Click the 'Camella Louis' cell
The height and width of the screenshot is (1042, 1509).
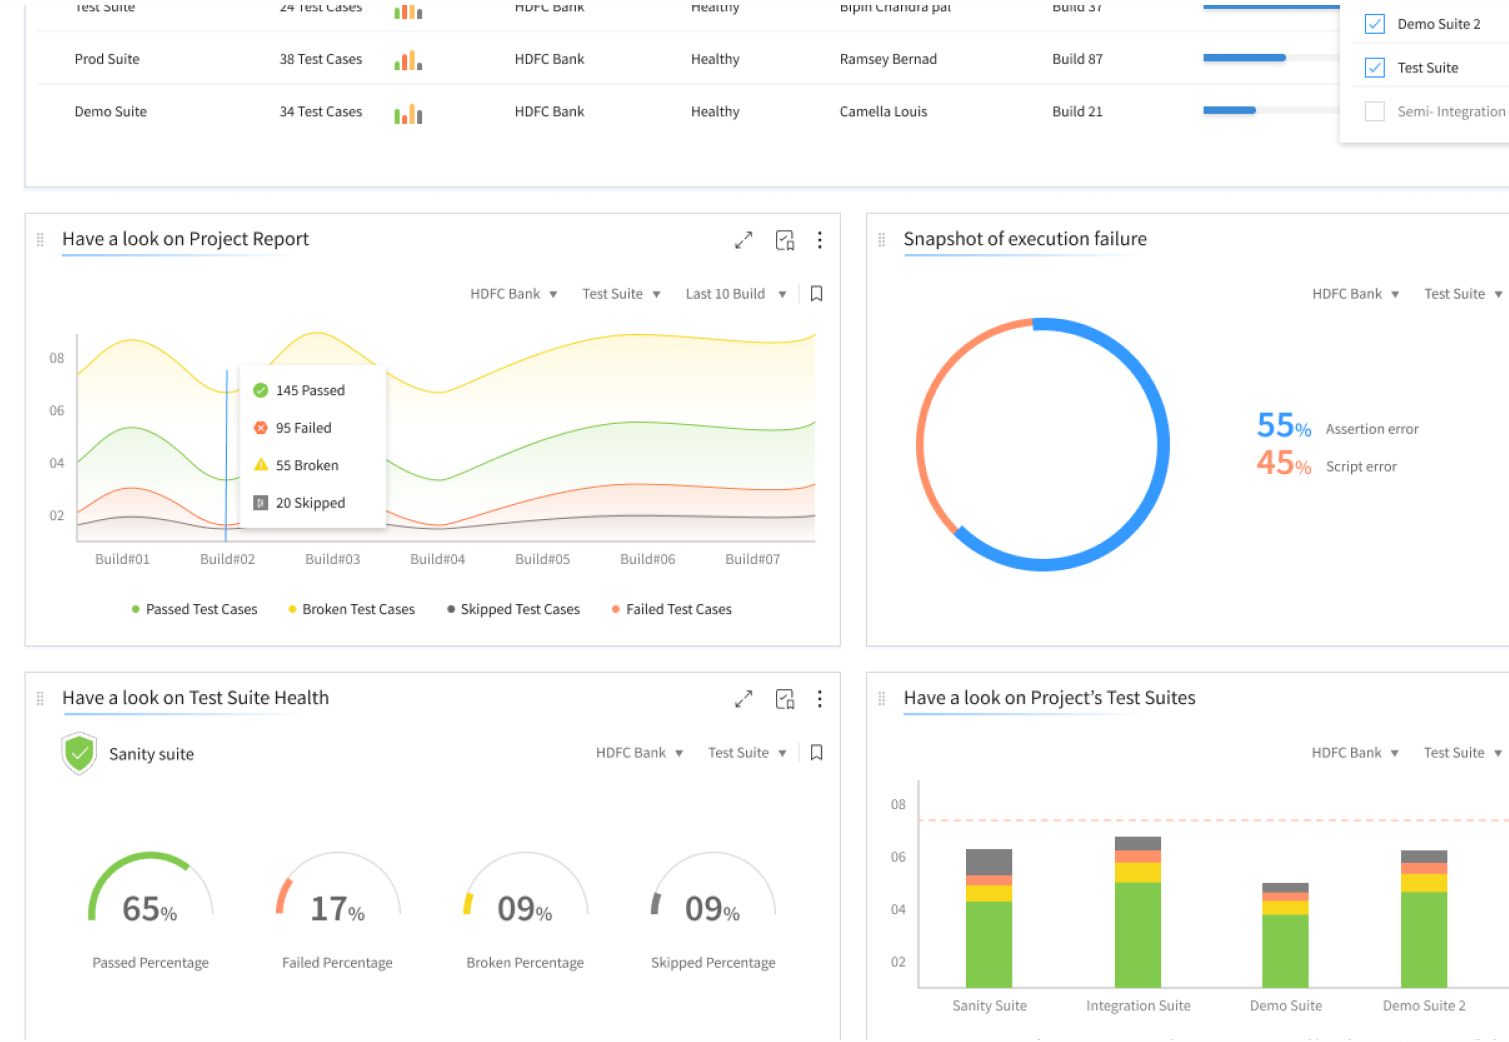883,112
